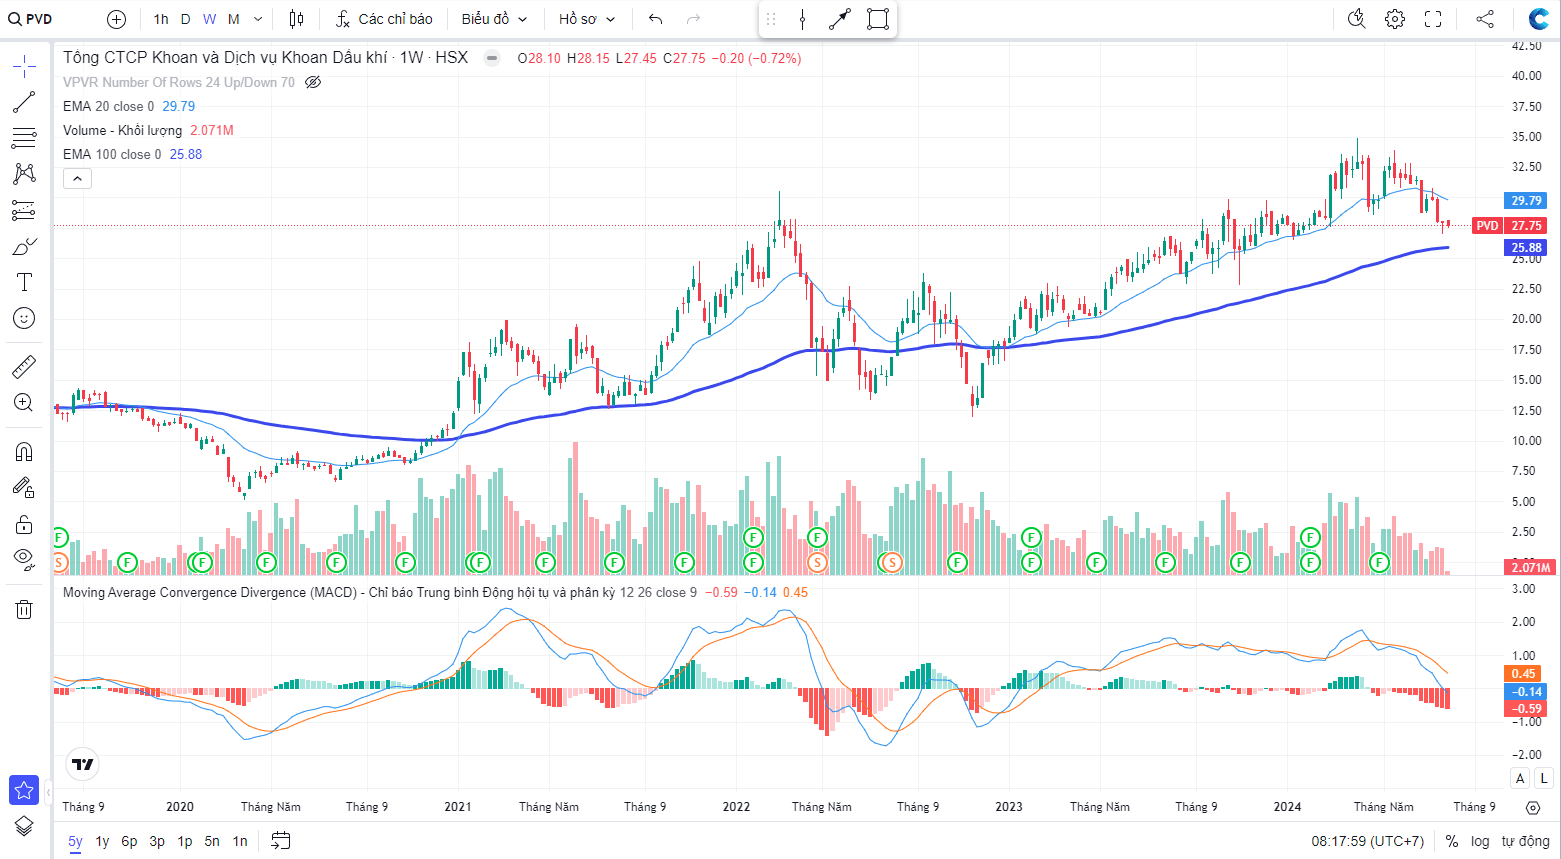This screenshot has width=1561, height=859.
Task: Select the vertical line favorite tool
Action: click(802, 19)
